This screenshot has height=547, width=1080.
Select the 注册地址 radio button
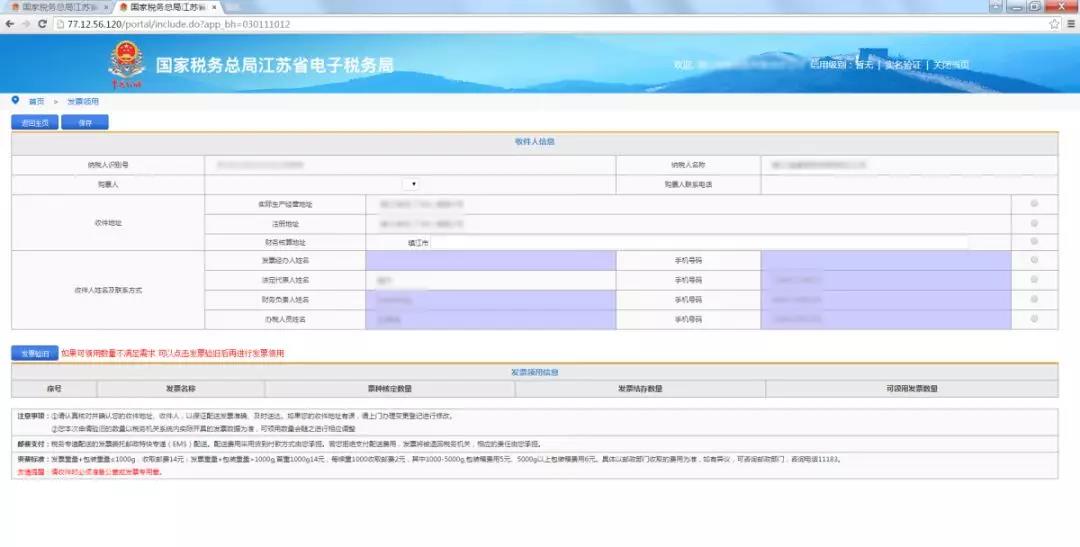(1033, 223)
